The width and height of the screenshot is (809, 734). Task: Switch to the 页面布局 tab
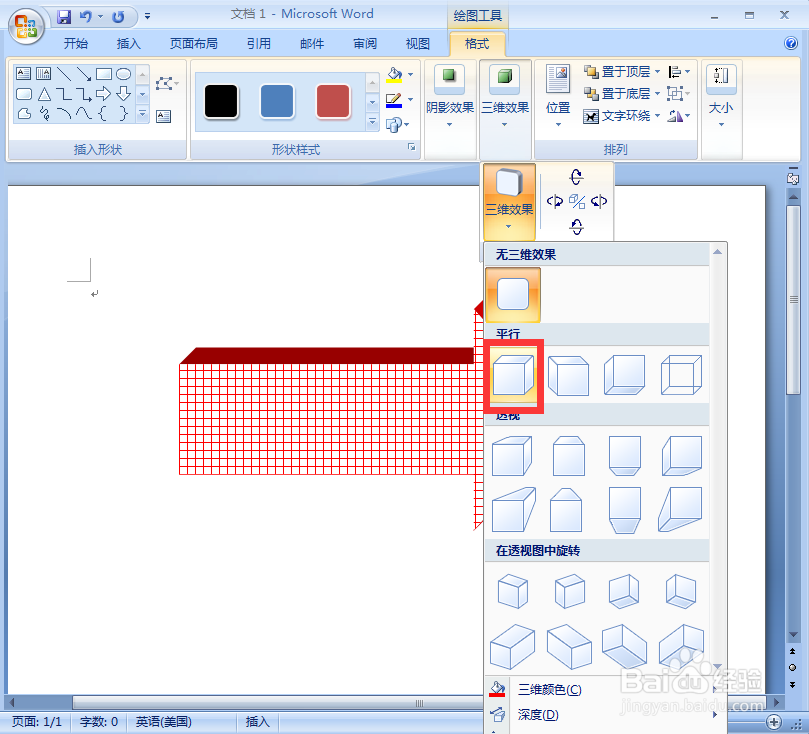point(193,43)
